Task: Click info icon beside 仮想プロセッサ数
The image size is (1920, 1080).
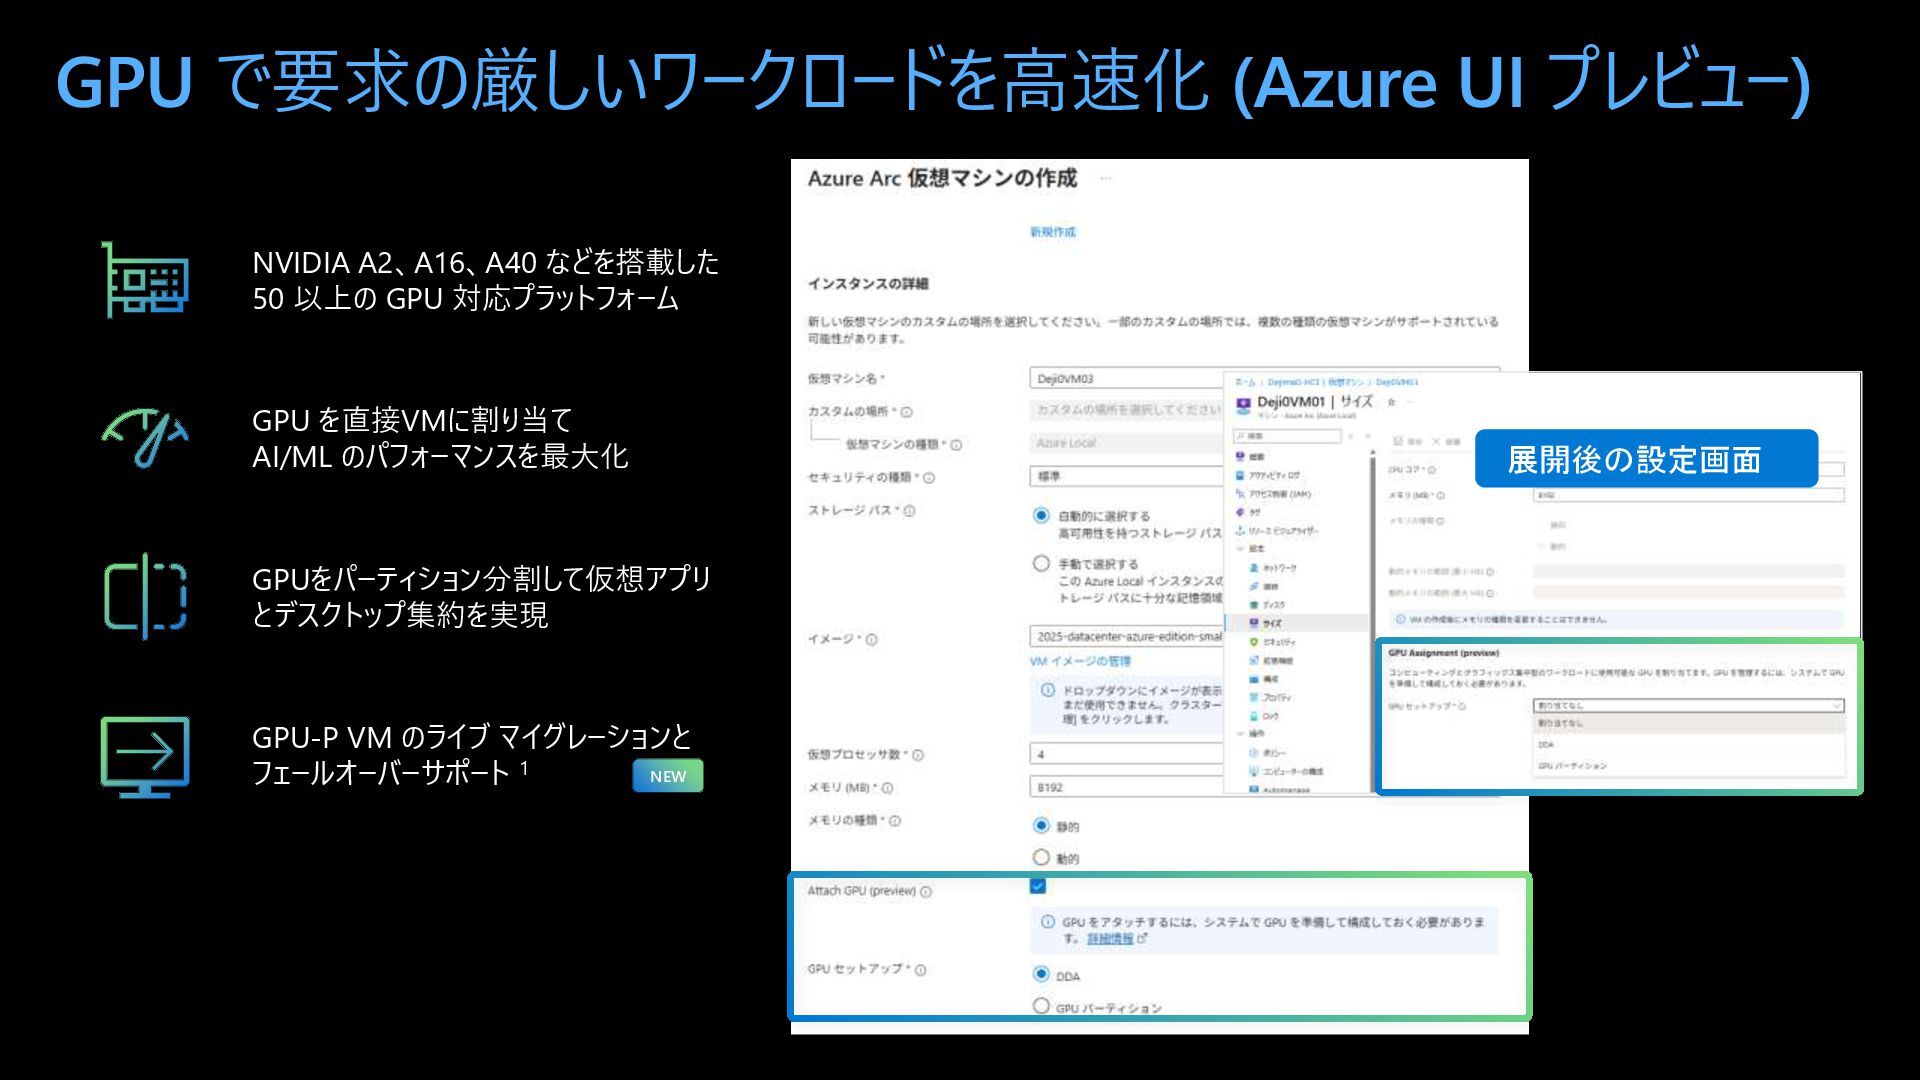Action: pos(918,755)
